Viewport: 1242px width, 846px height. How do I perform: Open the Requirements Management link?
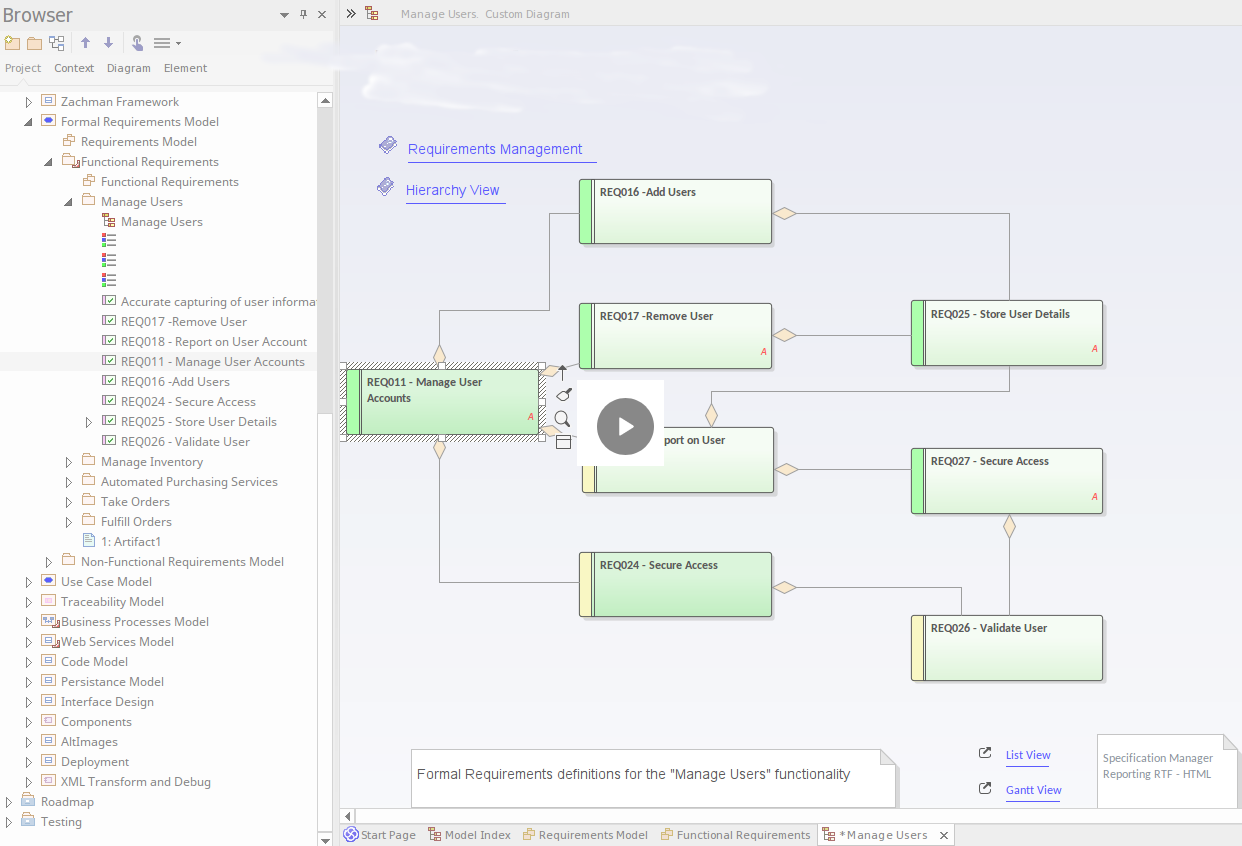(x=495, y=149)
